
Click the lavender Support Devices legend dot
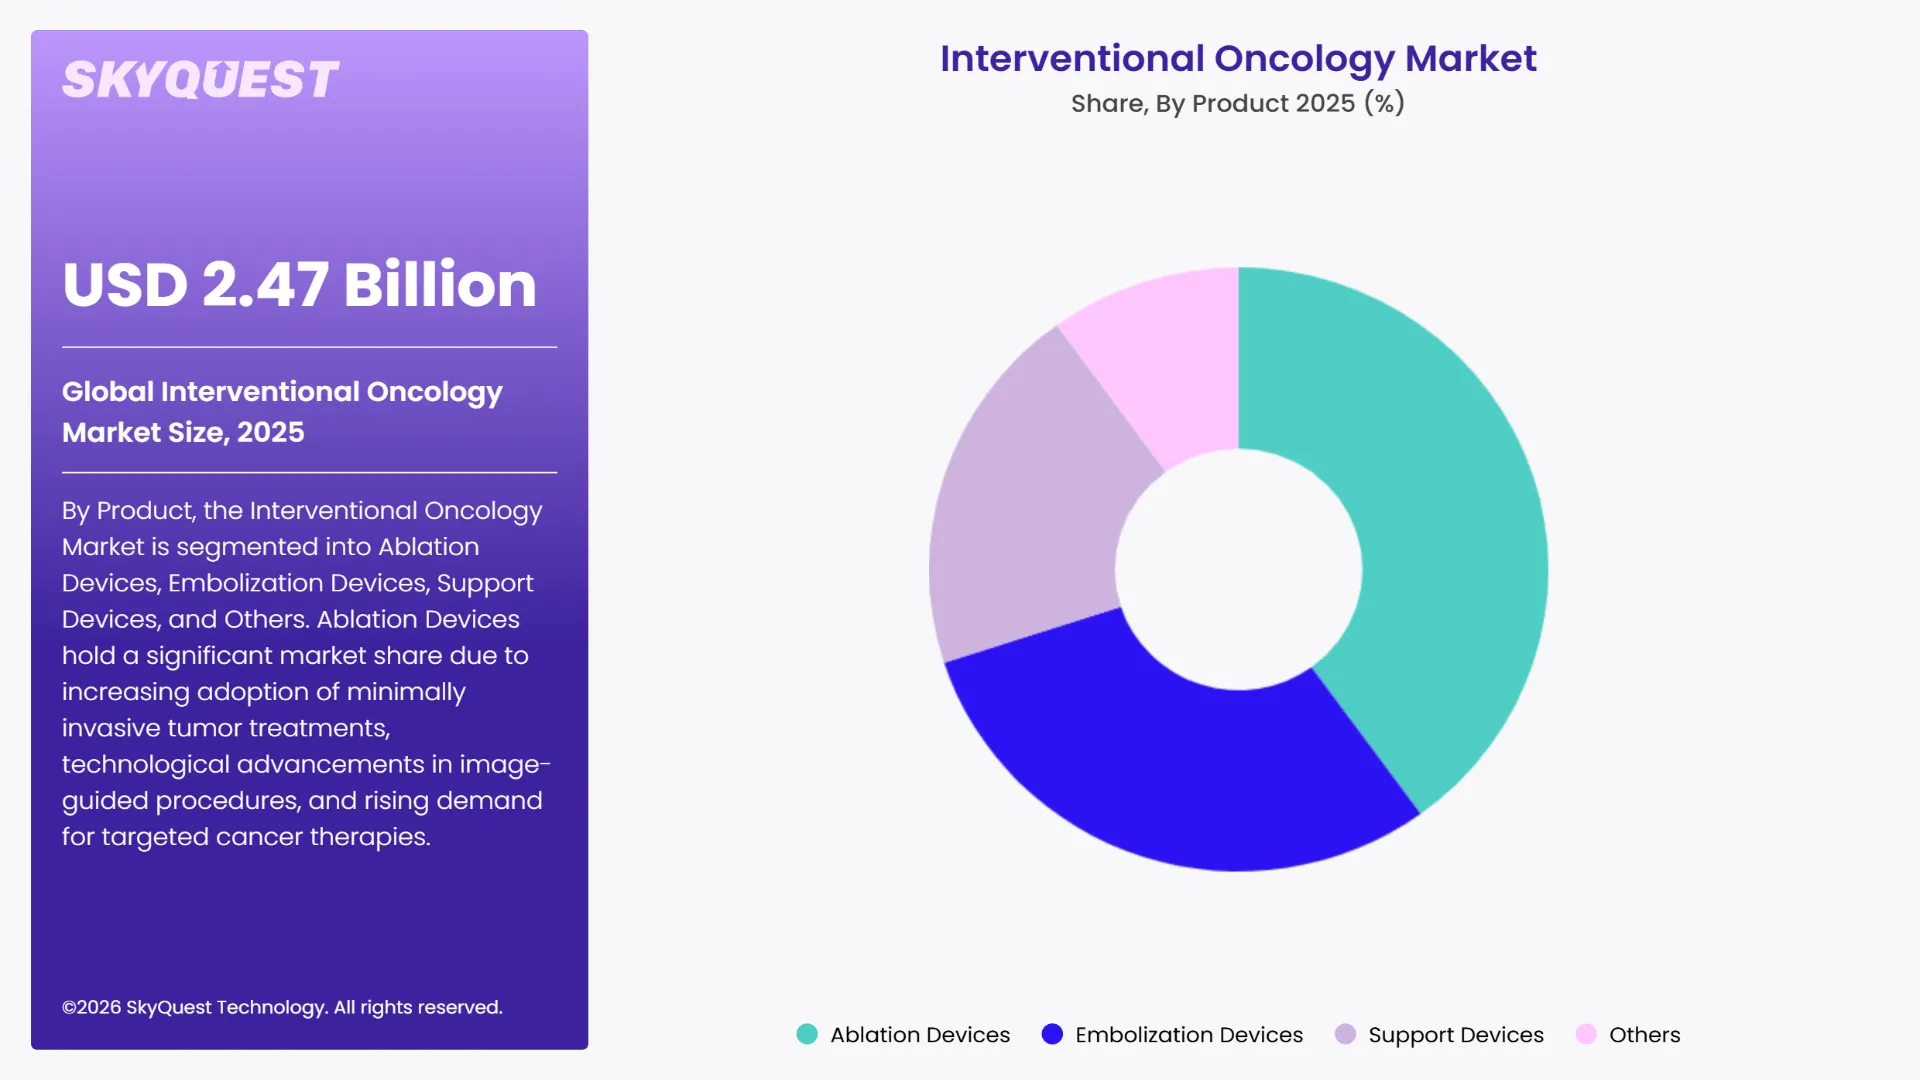[1345, 1034]
